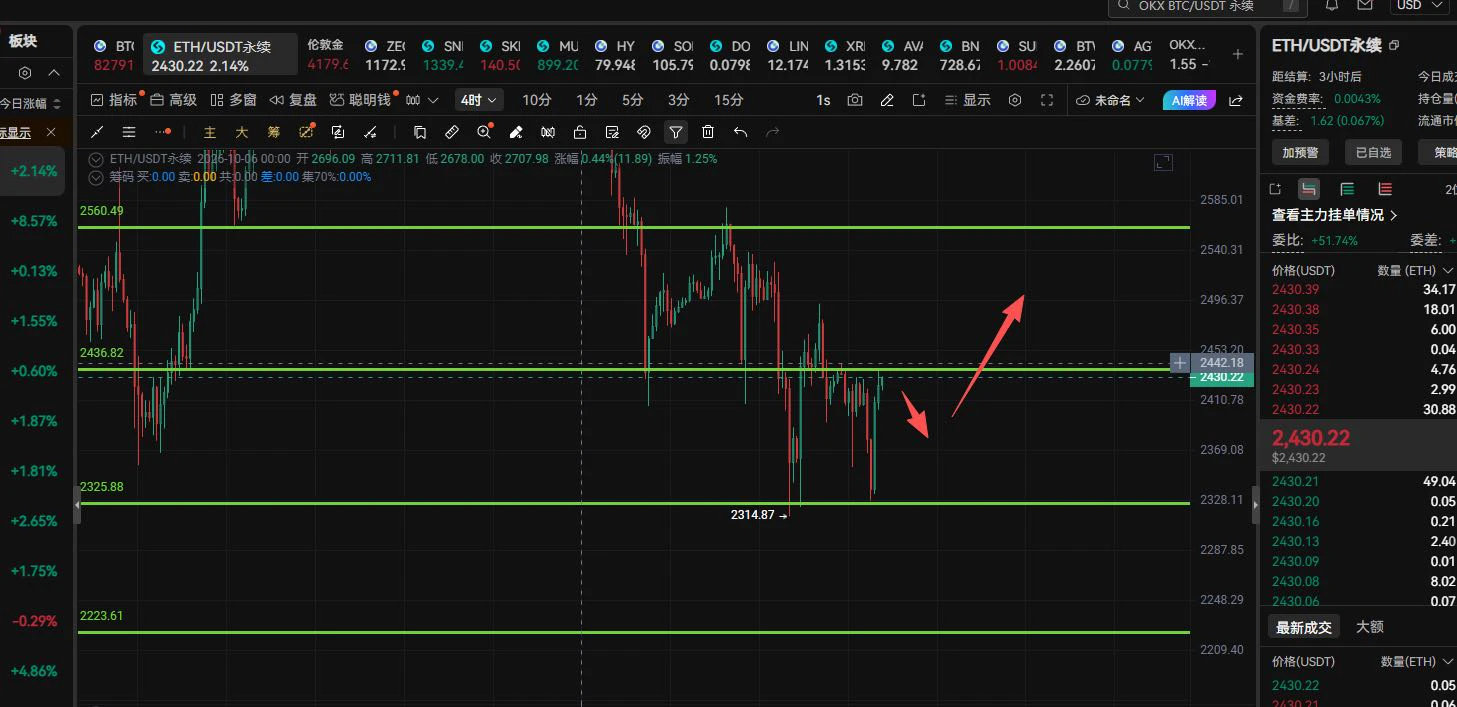1457x707 pixels.
Task: Toggle the drawing filter funnel icon
Action: [x=676, y=132]
